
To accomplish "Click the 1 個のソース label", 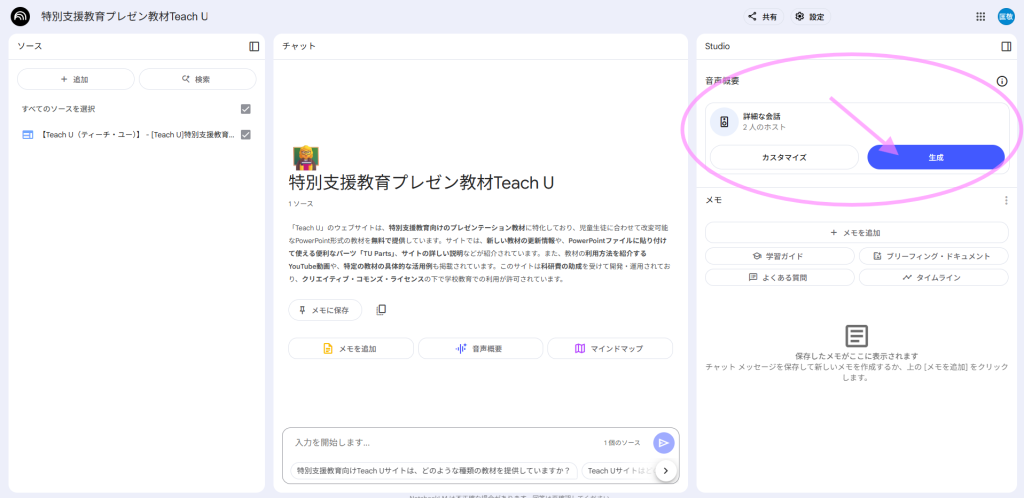I will 622,443.
